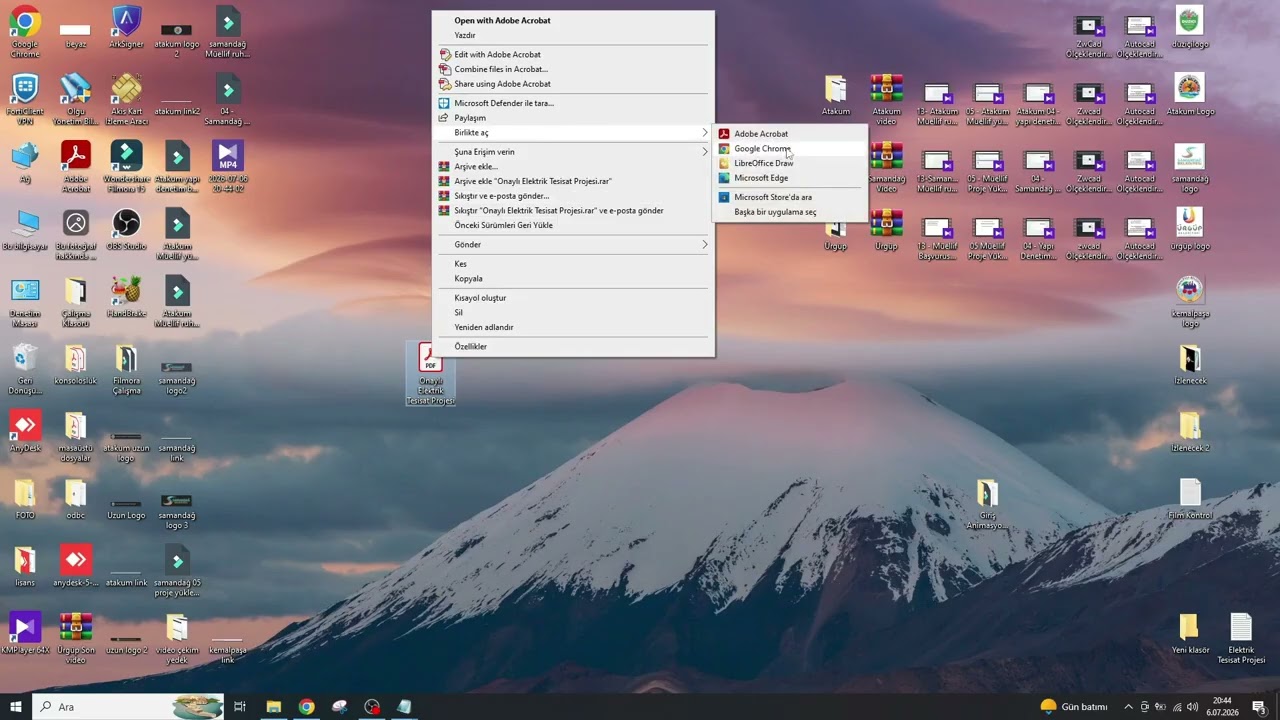Expand the Gönder submenu

pos(704,244)
